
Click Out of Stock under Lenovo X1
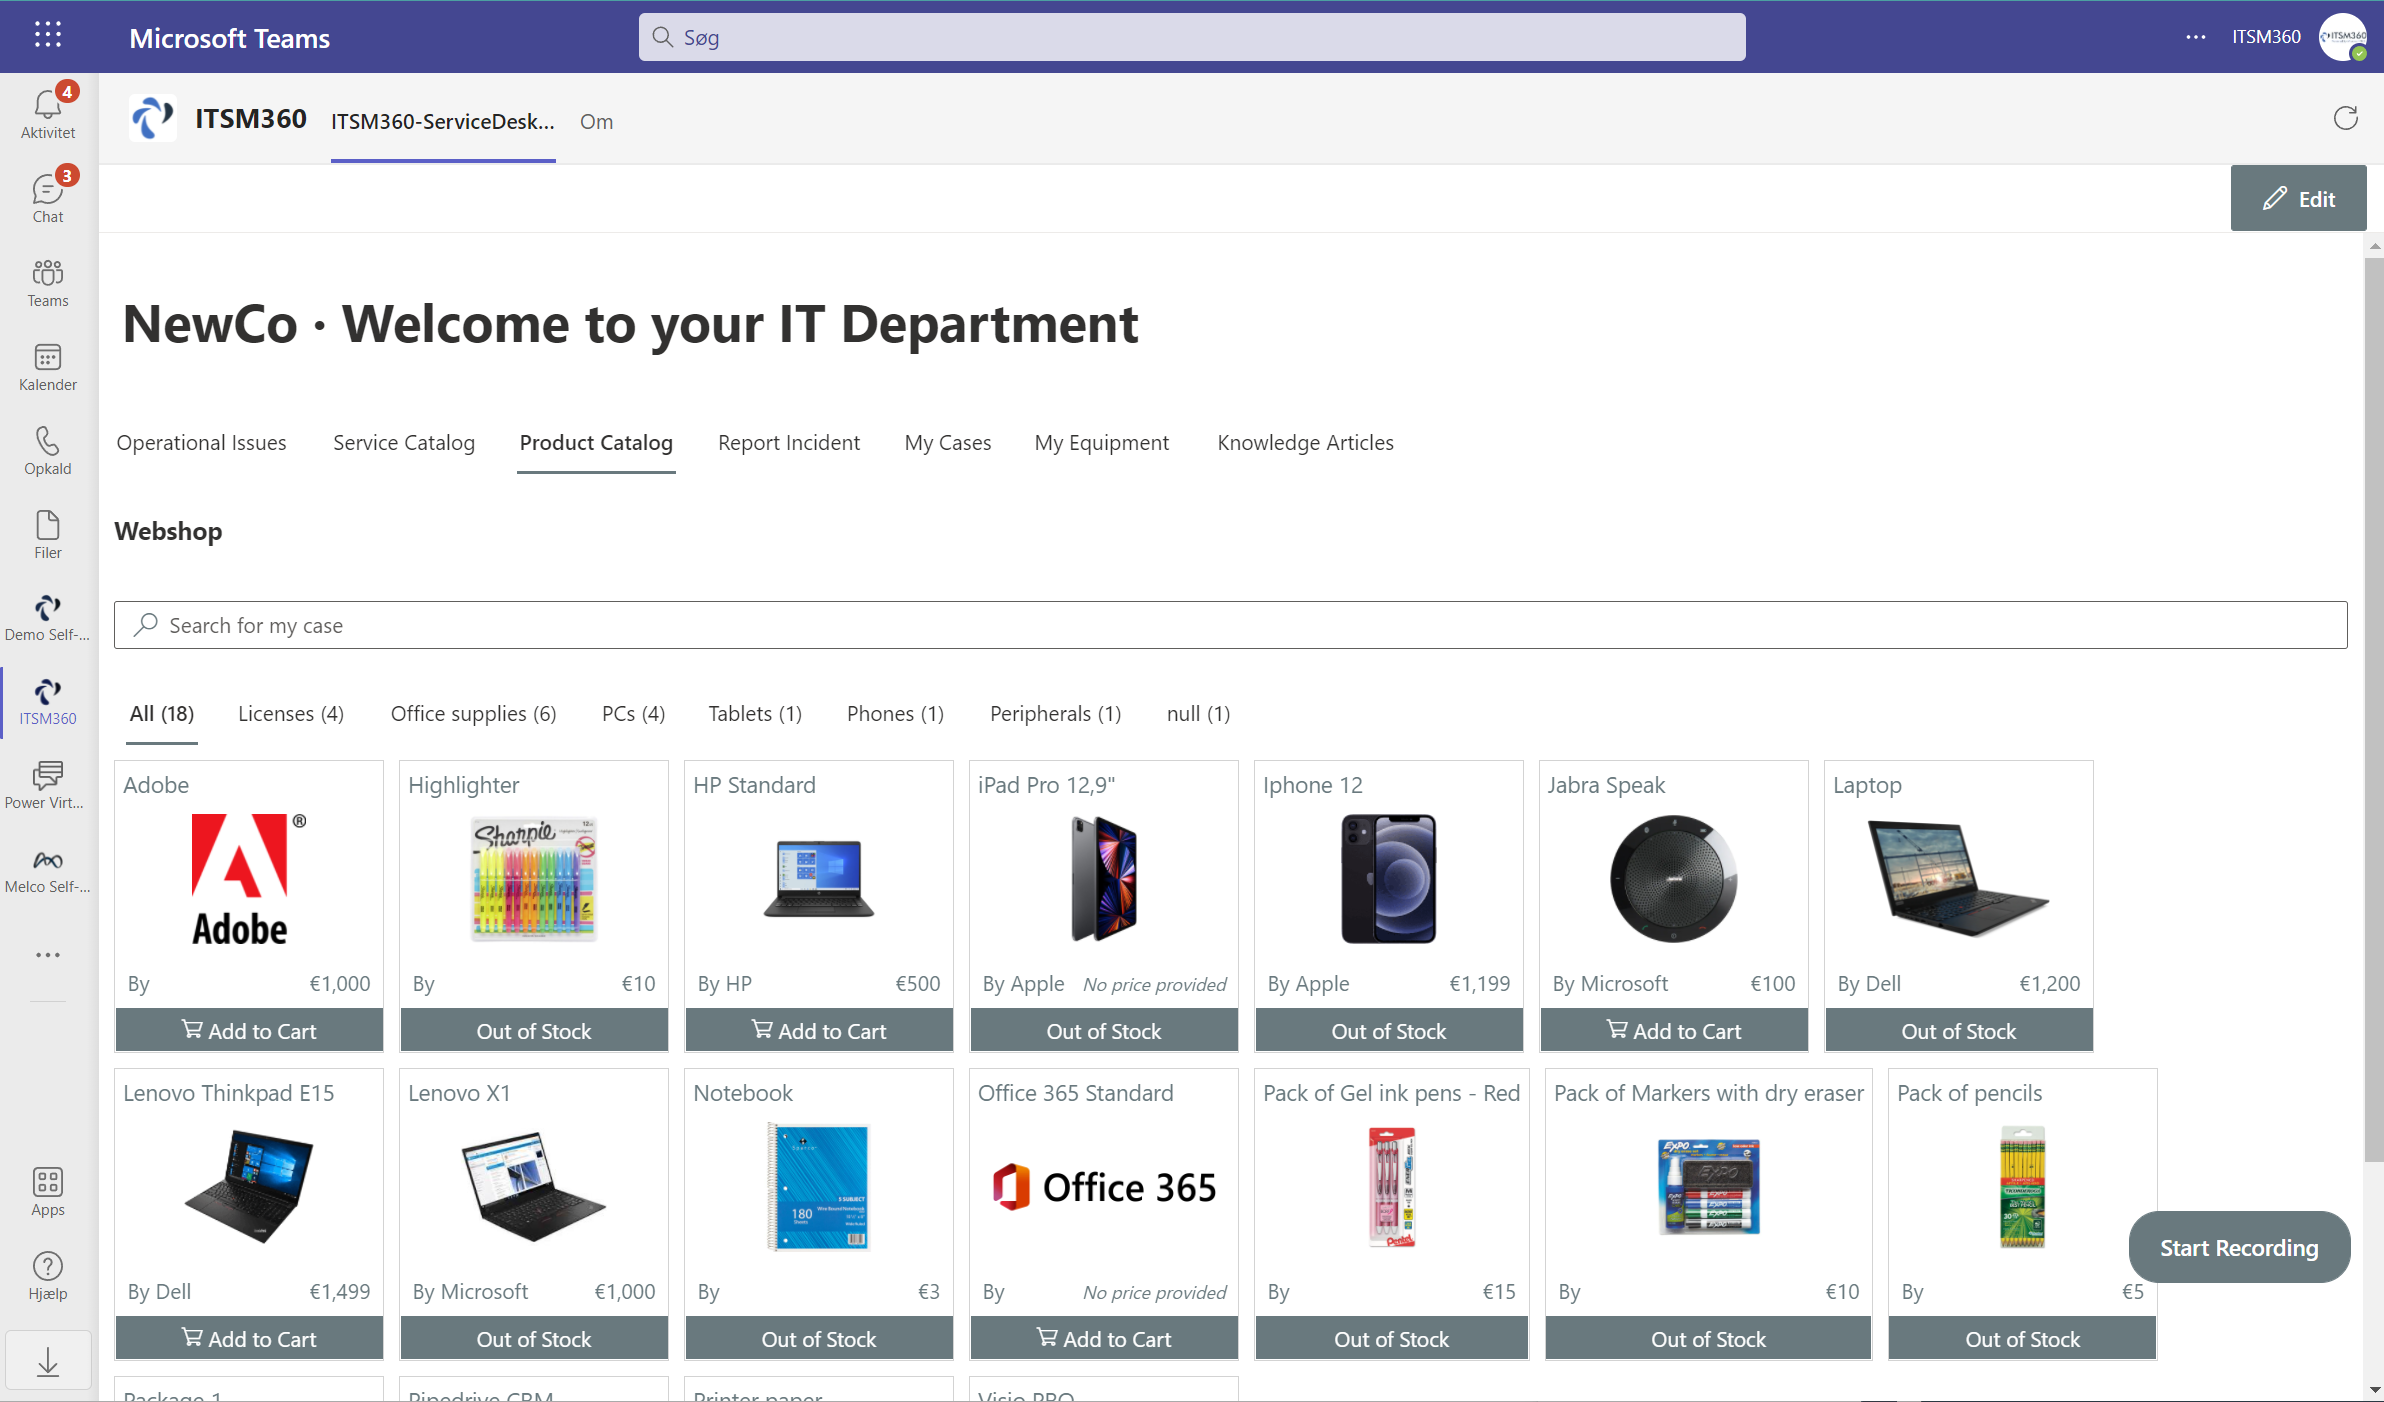pos(534,1338)
